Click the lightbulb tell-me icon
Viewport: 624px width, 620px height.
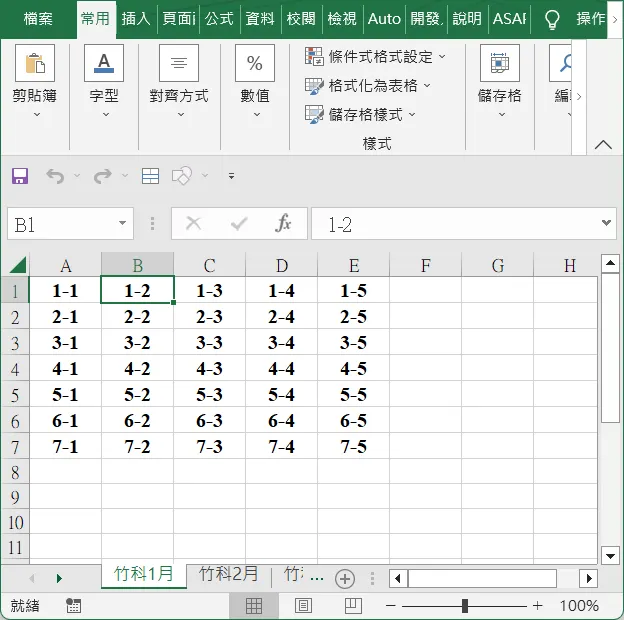click(552, 19)
